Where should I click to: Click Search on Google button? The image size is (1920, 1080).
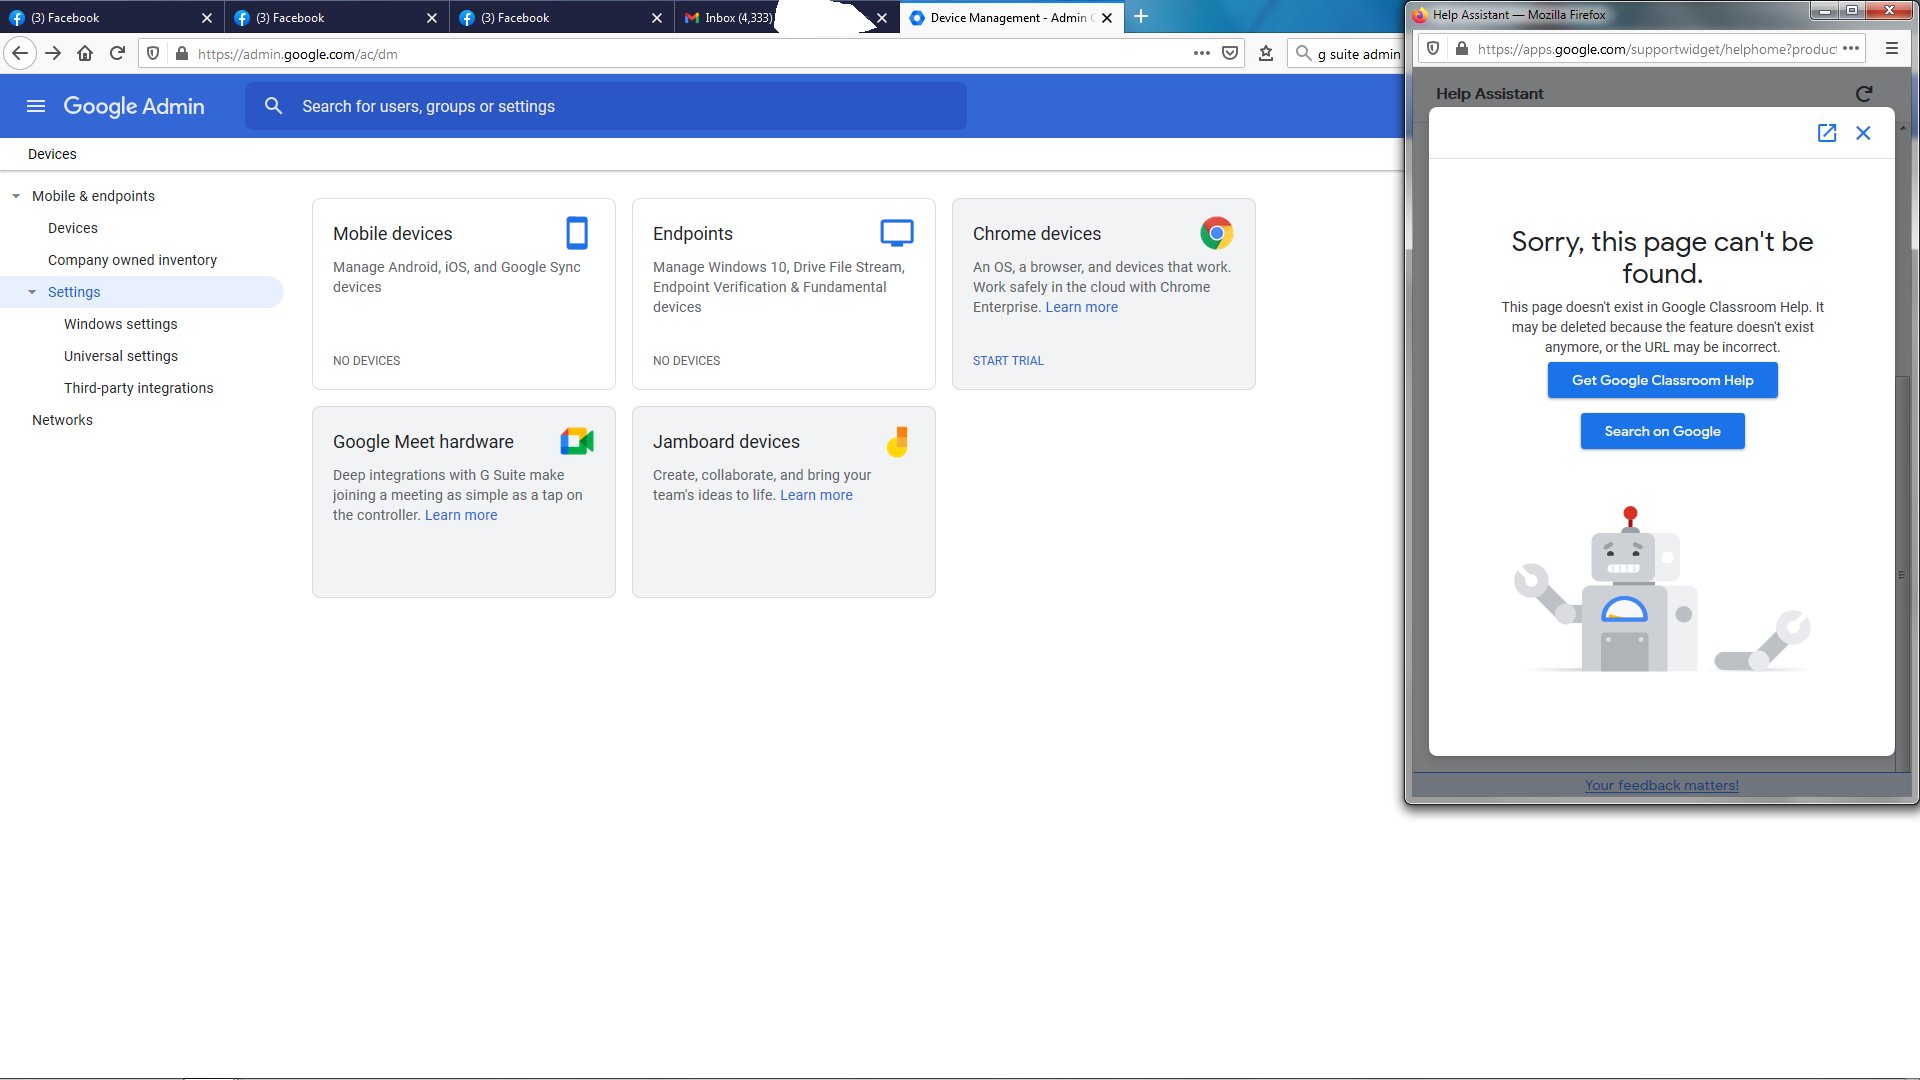(1662, 430)
